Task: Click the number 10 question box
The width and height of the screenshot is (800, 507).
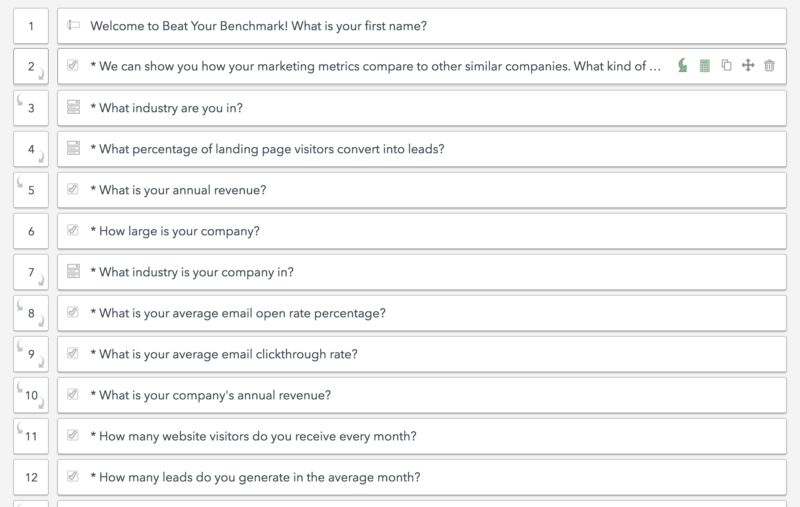Action: point(32,395)
